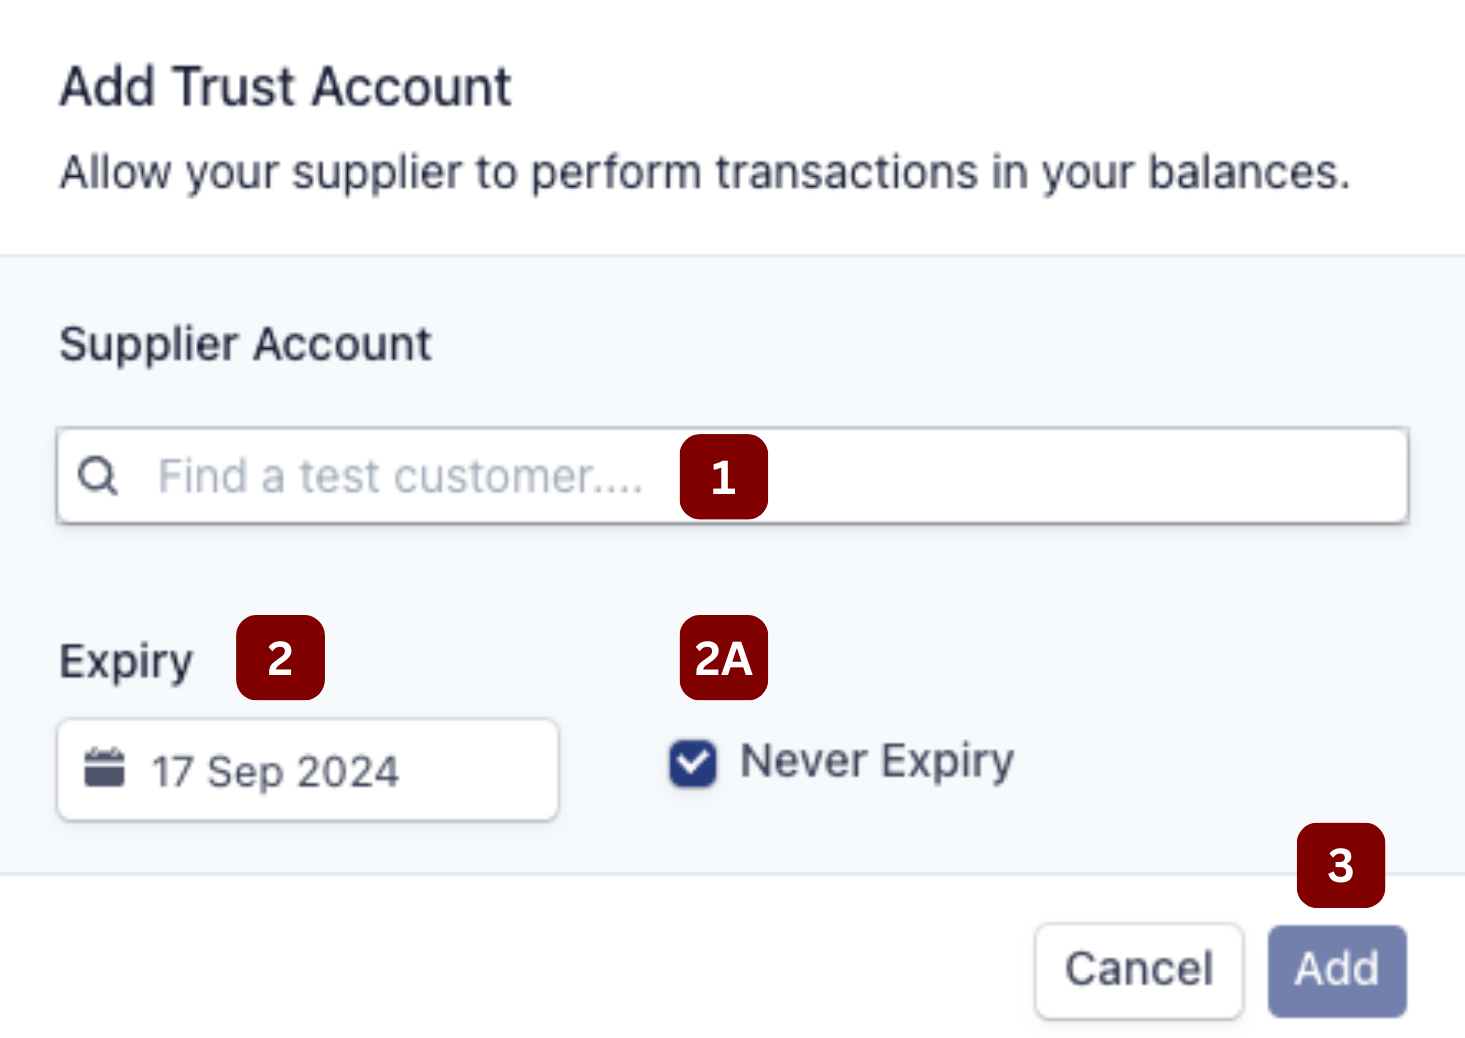This screenshot has height=1038, width=1465.
Task: Click the Supplier Account heading
Action: point(246,343)
